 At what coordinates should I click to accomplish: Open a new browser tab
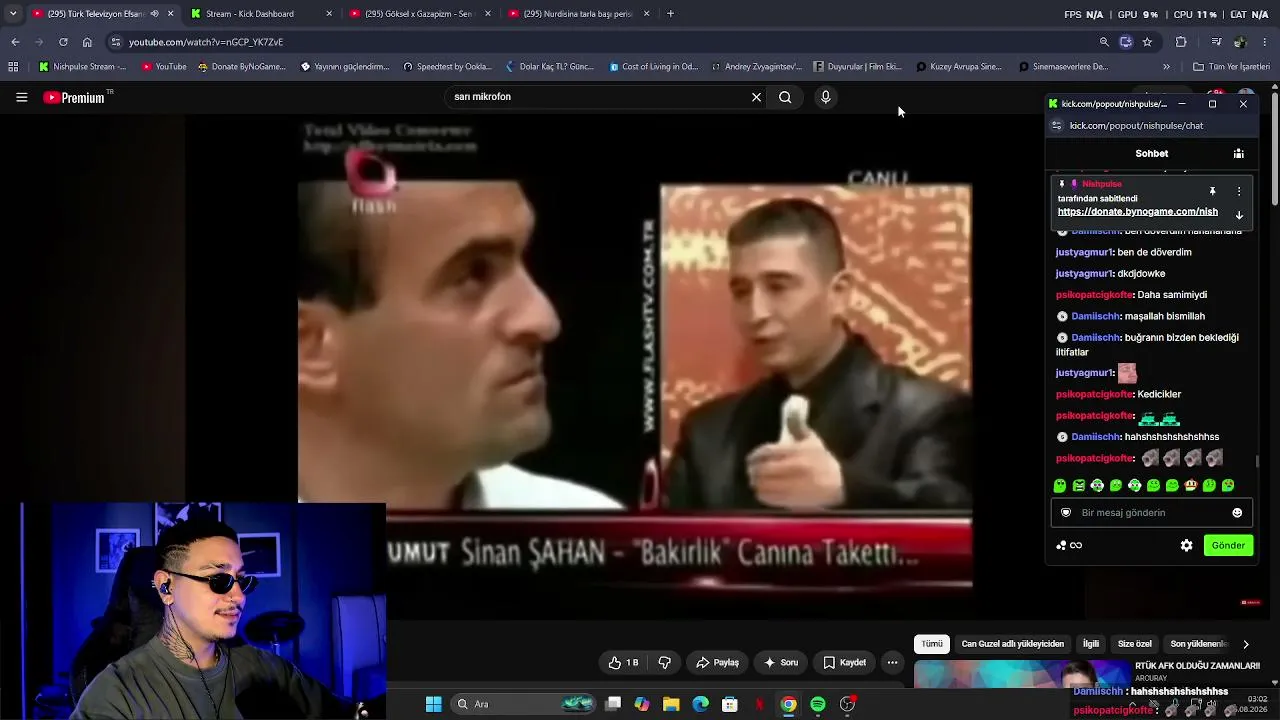coord(670,14)
